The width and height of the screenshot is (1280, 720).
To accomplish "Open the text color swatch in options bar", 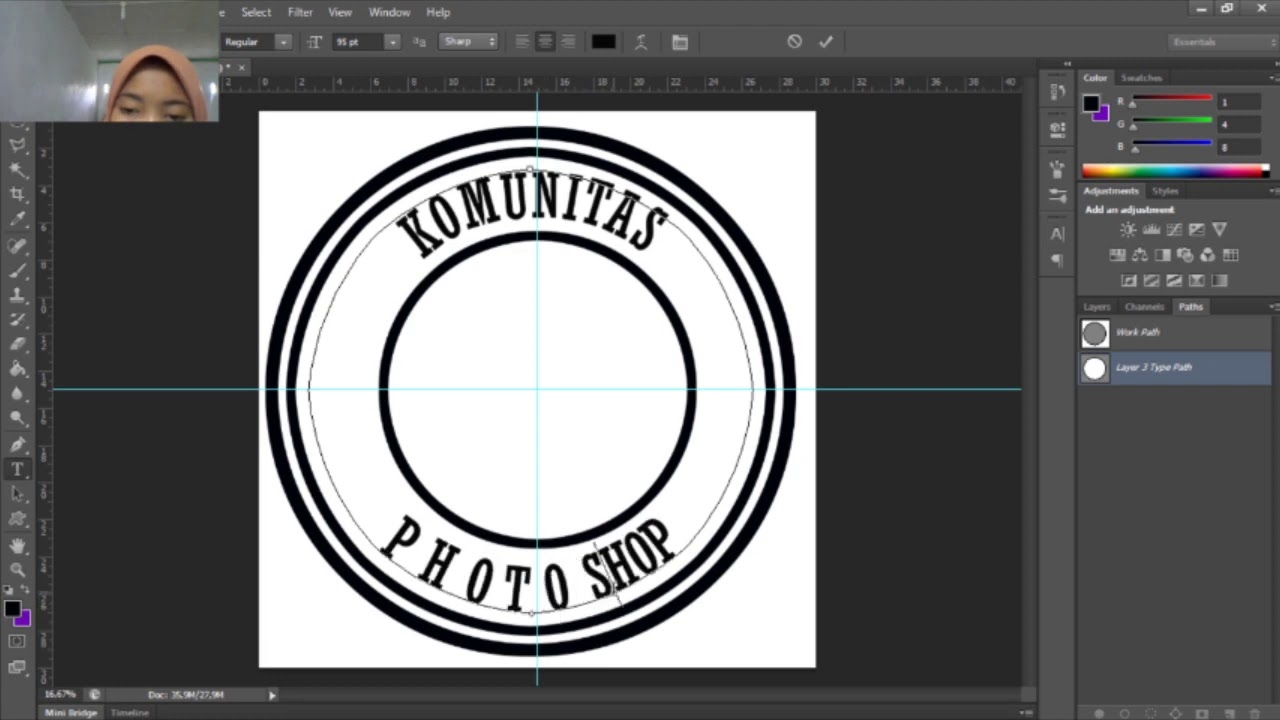I will coord(603,42).
